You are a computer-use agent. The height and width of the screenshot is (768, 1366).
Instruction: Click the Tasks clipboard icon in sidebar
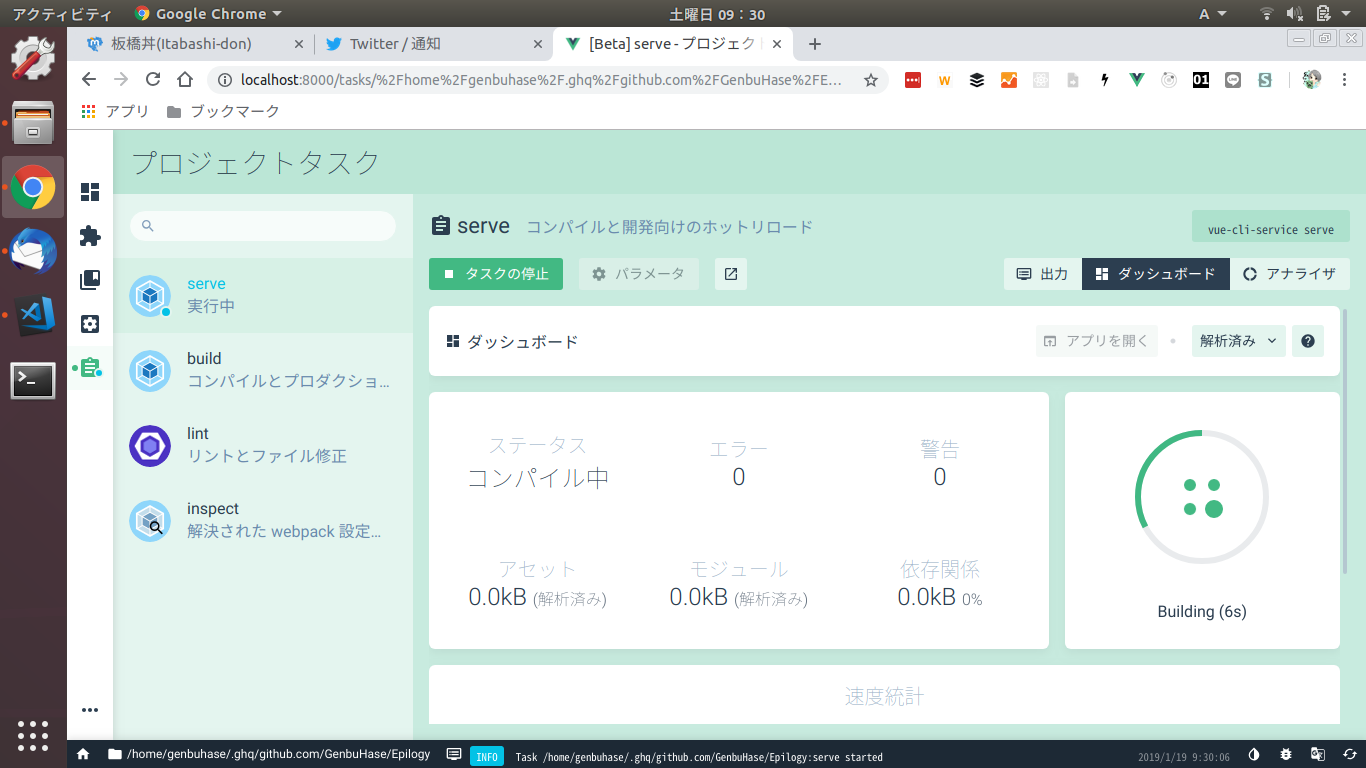pos(90,368)
